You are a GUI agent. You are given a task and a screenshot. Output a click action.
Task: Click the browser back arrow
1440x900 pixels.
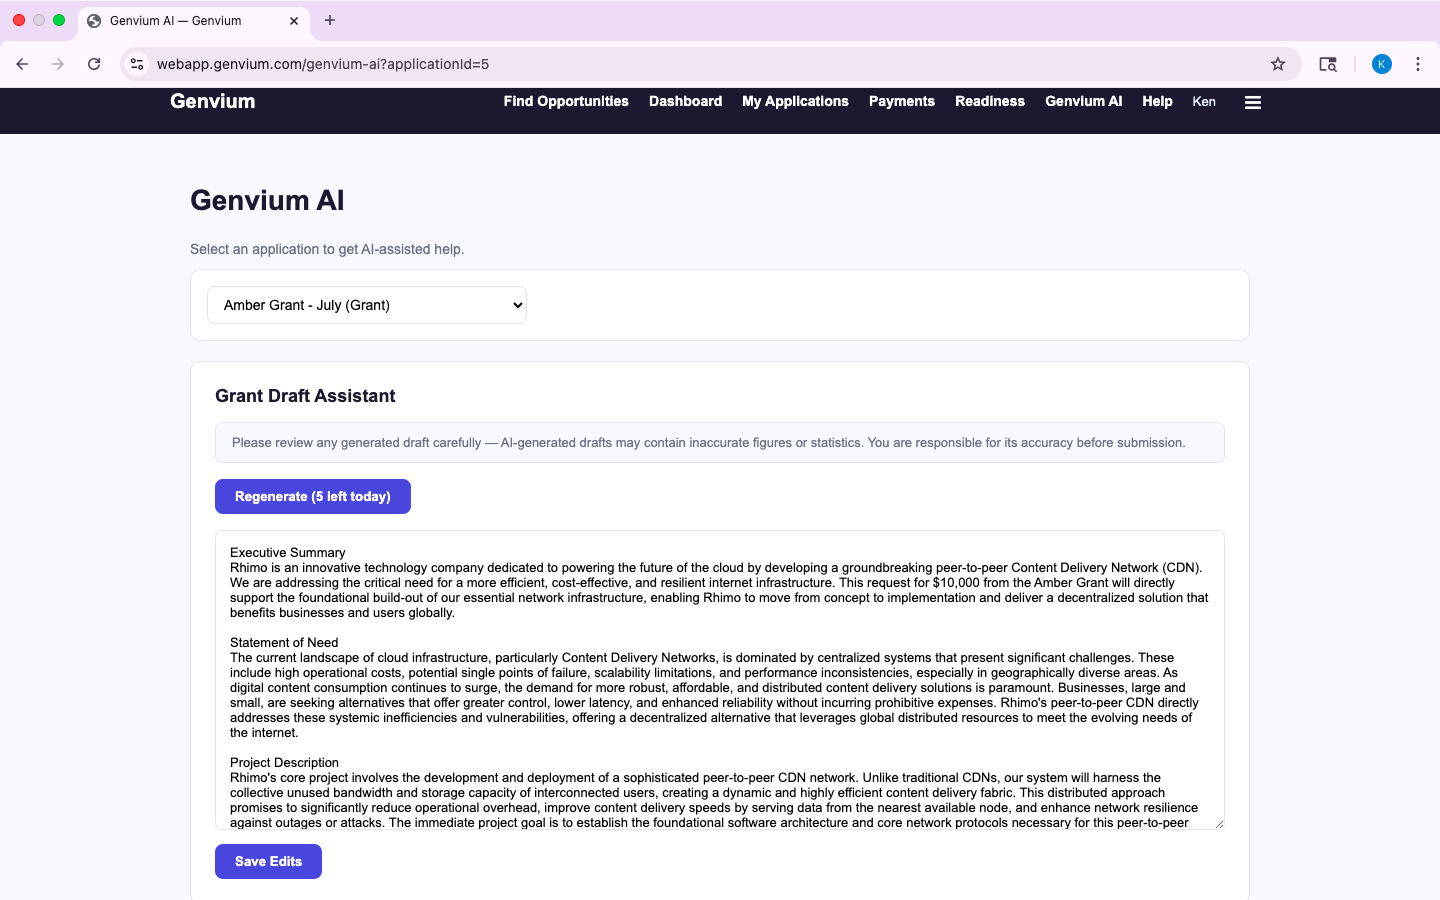pyautogui.click(x=22, y=64)
